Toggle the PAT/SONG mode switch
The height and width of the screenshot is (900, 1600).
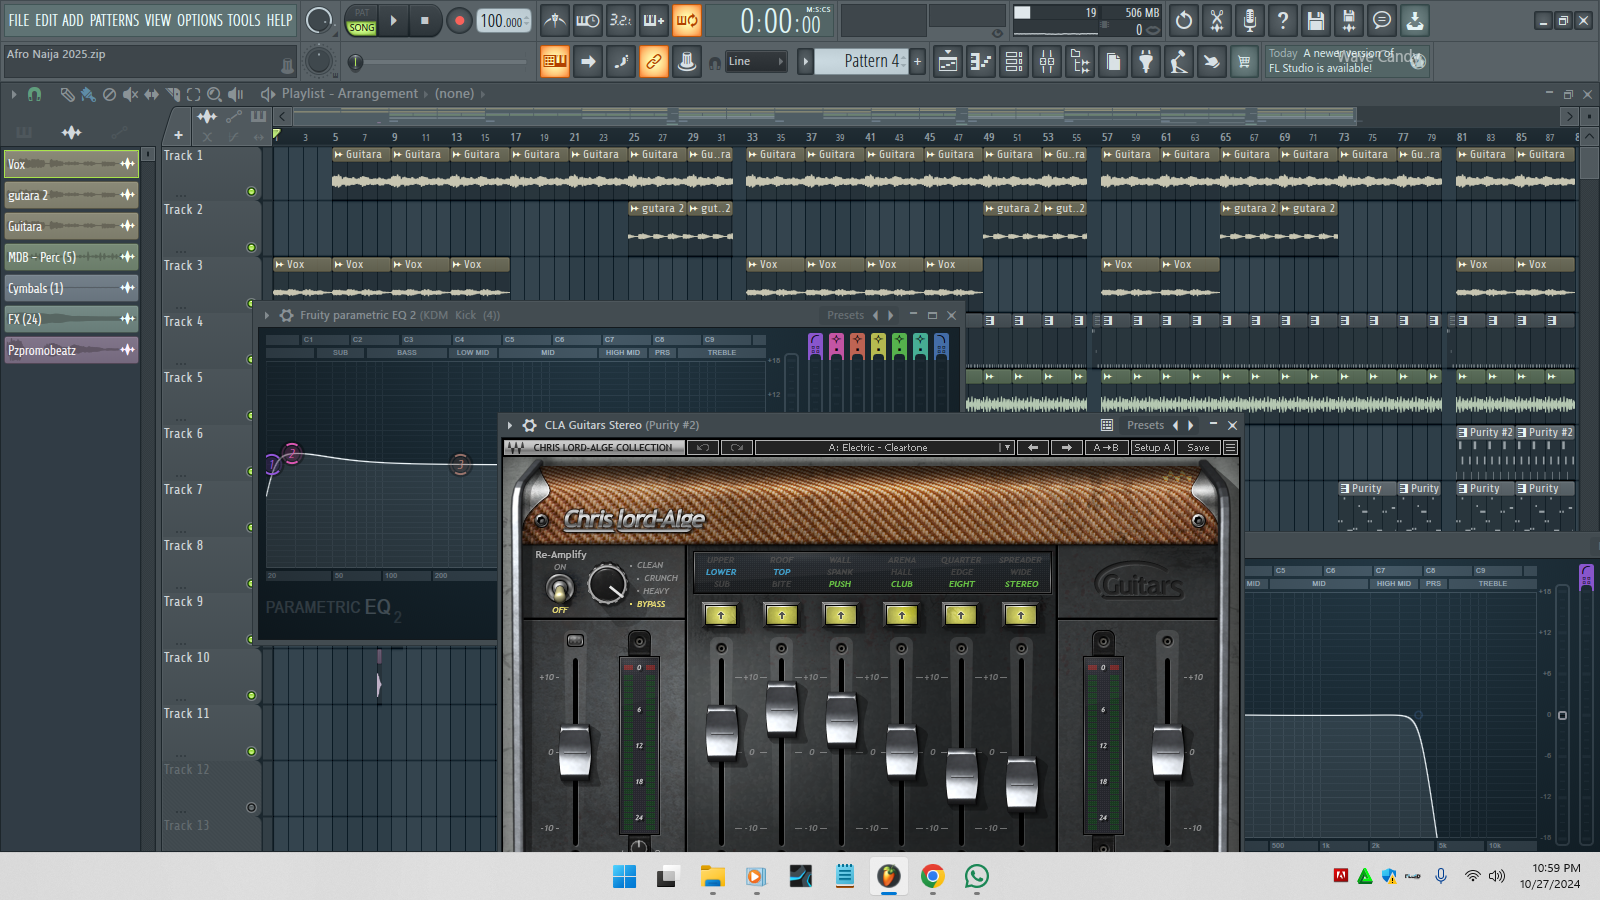pos(361,20)
